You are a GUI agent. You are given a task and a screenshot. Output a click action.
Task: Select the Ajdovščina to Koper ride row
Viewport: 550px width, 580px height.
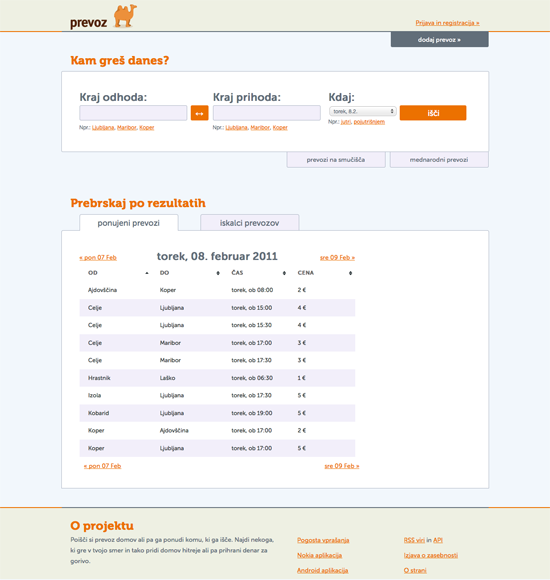[x=217, y=290]
